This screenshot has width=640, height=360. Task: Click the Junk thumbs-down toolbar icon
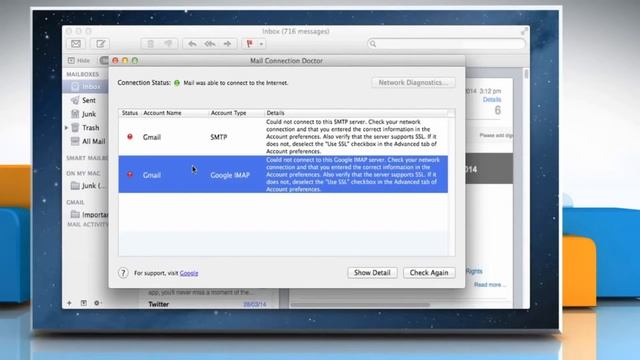(x=168, y=44)
